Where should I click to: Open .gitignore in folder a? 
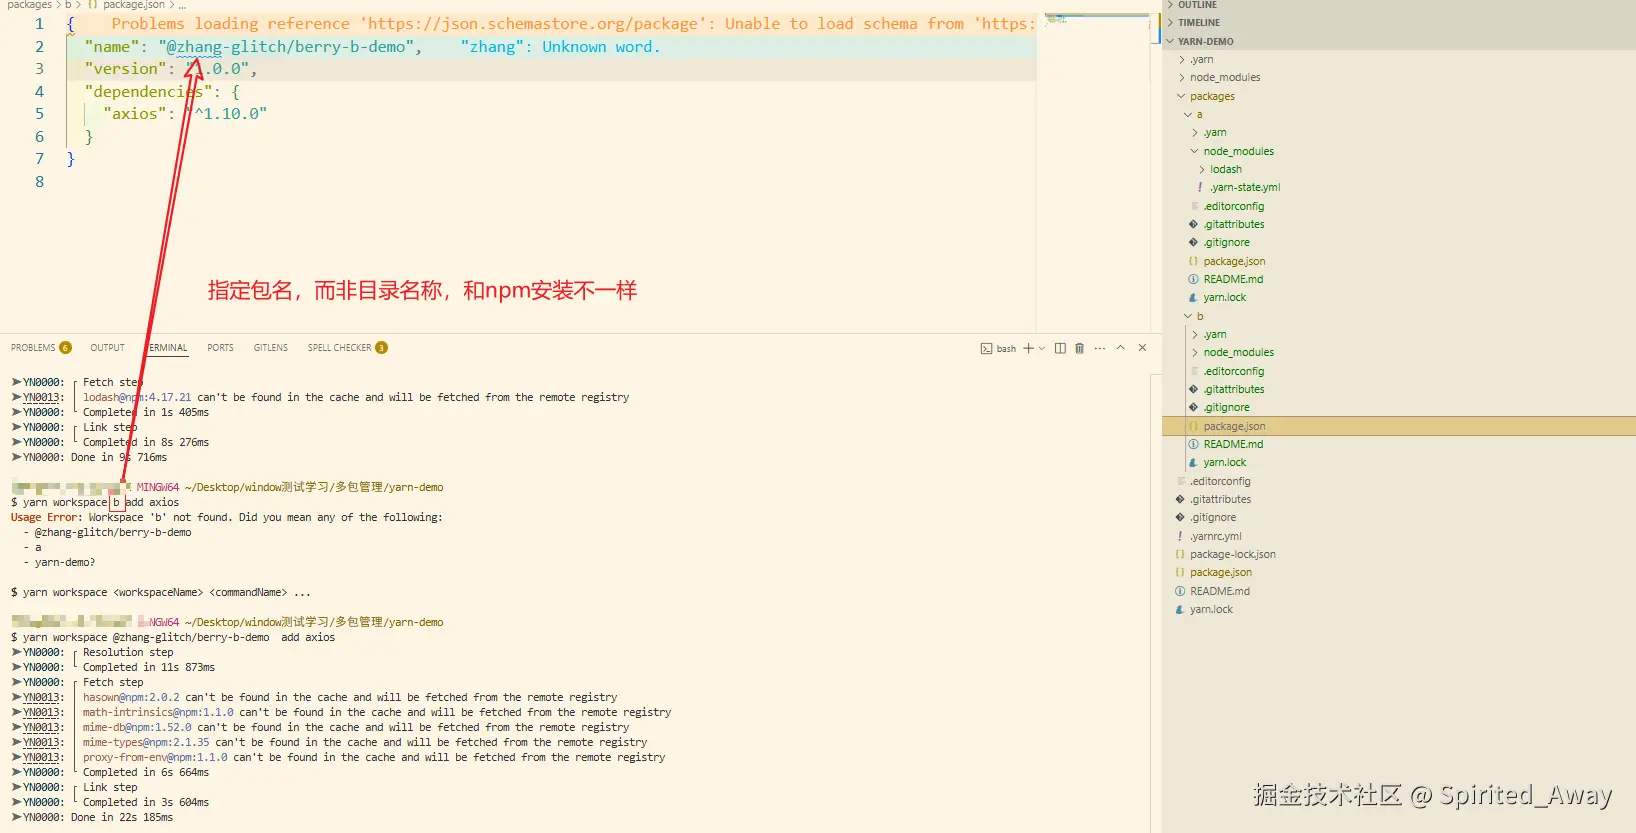pyautogui.click(x=1226, y=243)
